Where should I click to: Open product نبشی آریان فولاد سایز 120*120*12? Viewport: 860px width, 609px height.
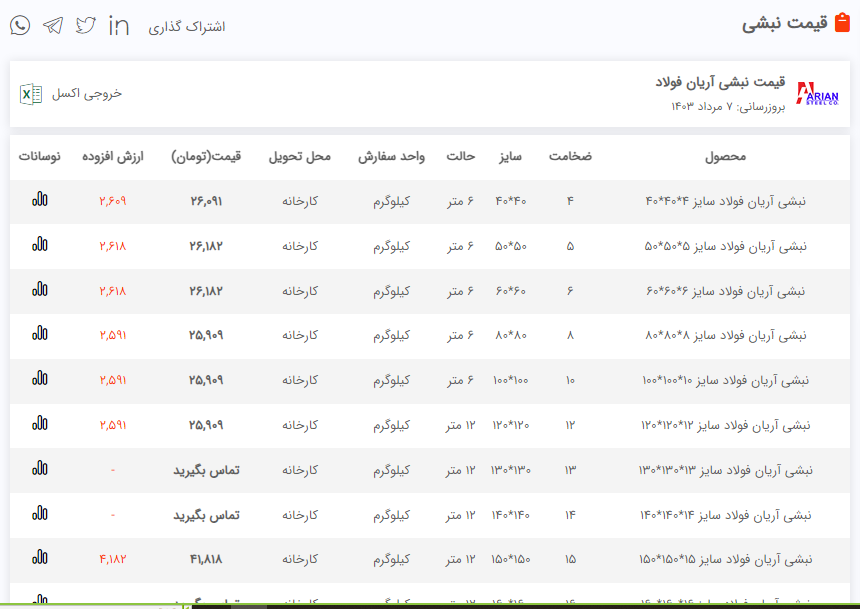point(724,425)
